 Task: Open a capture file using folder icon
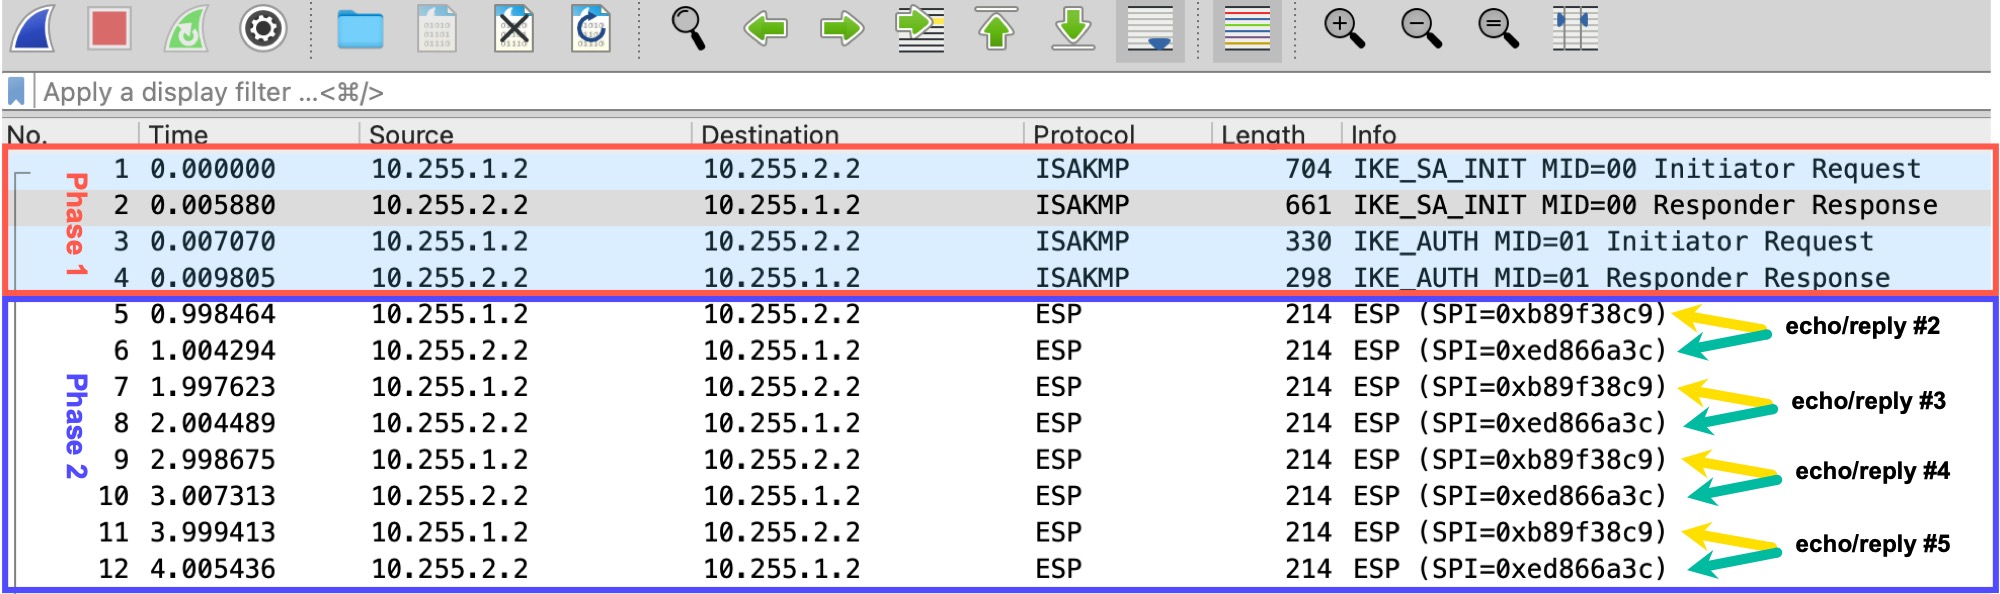click(360, 30)
